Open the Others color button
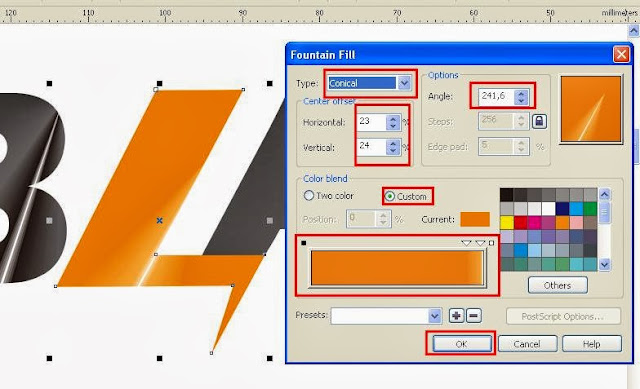Screen dimensions: 640x389 pyautogui.click(x=558, y=285)
